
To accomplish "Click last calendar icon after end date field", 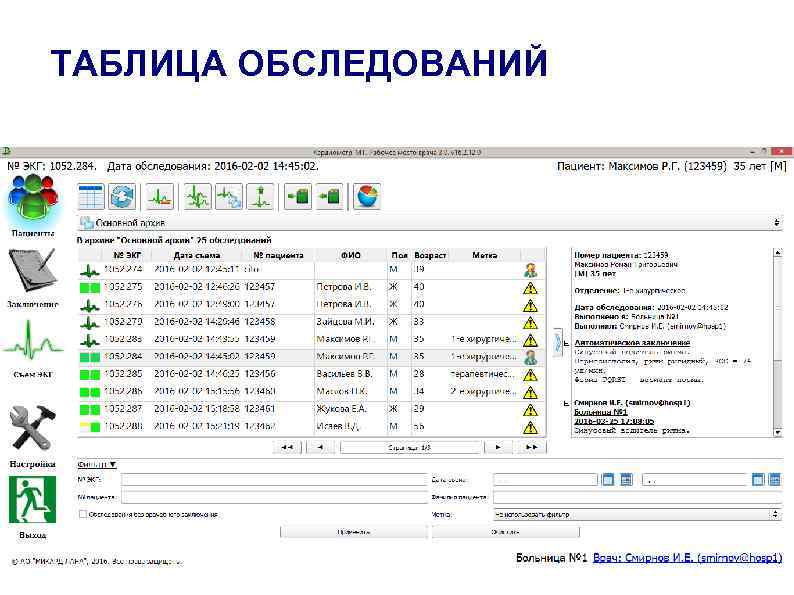I will [x=775, y=480].
